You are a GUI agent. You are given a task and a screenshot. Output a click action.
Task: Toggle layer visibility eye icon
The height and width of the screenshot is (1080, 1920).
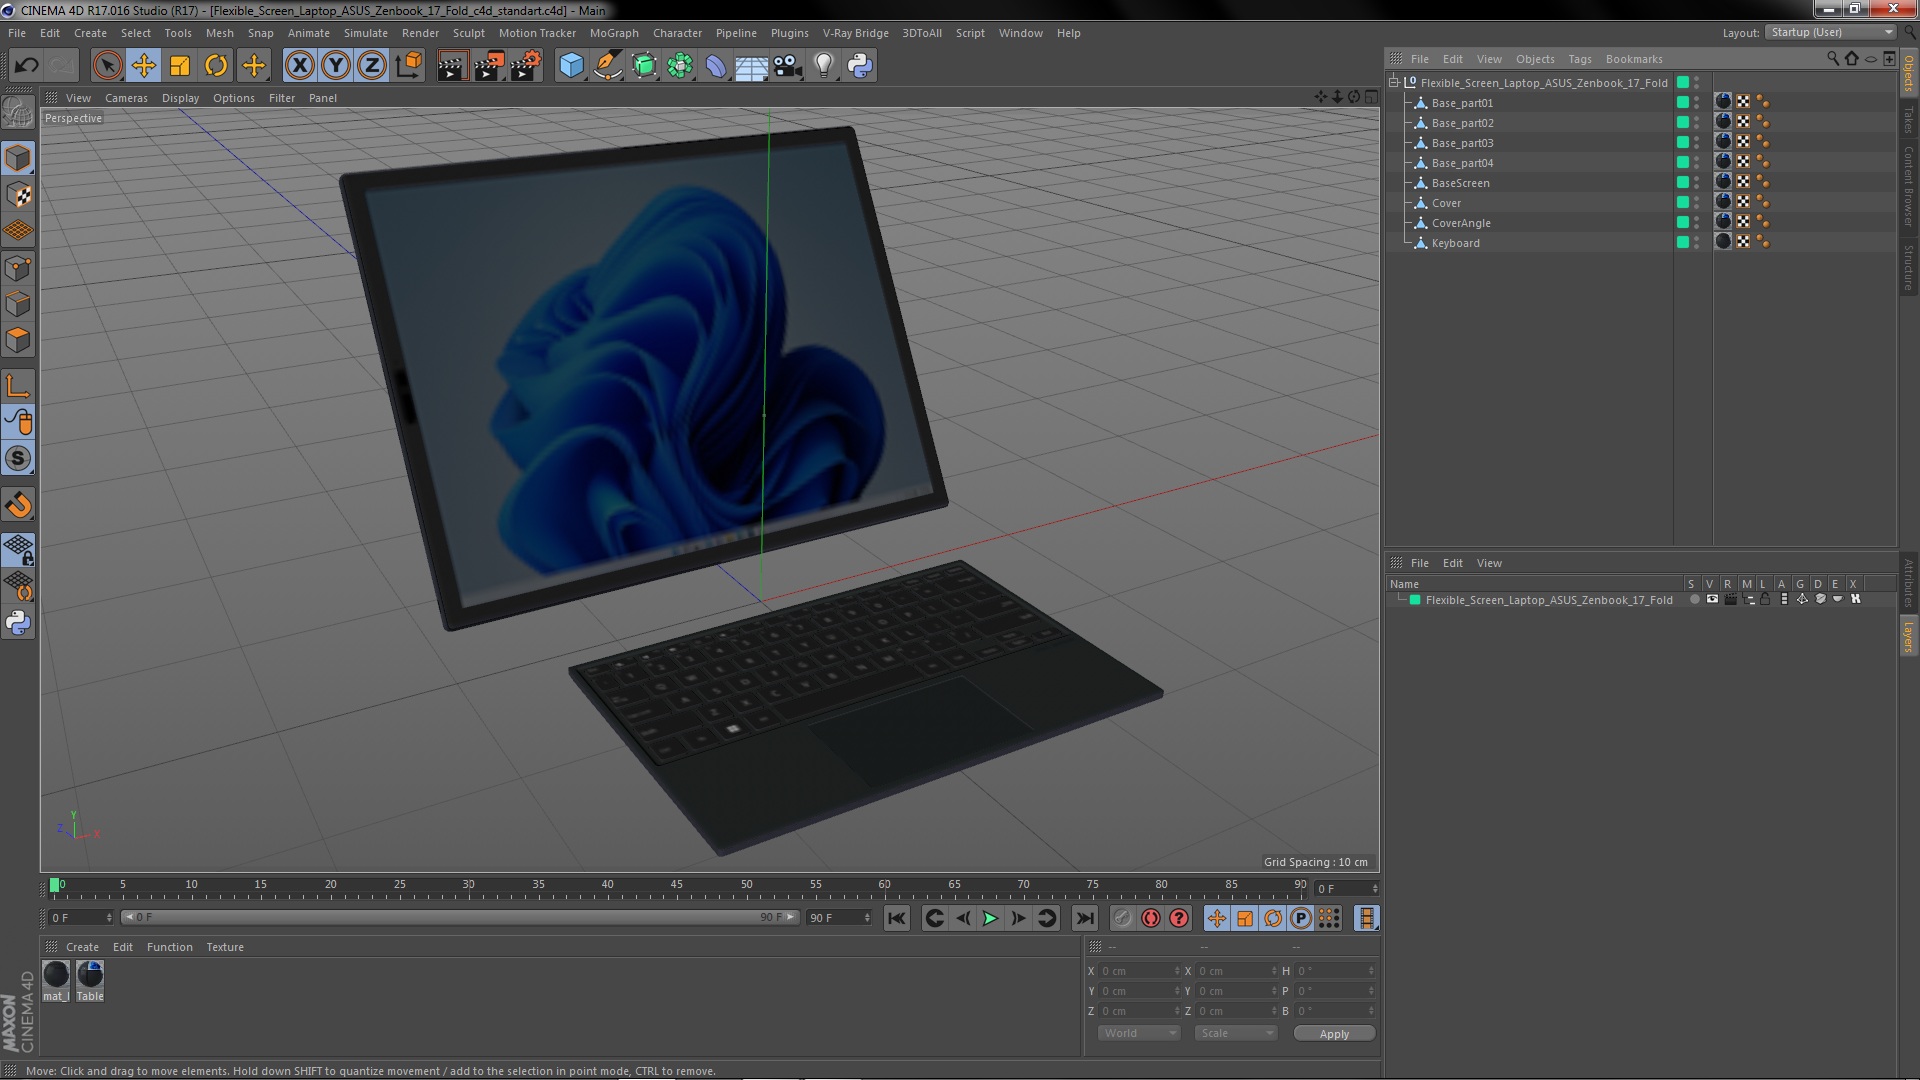(1712, 600)
